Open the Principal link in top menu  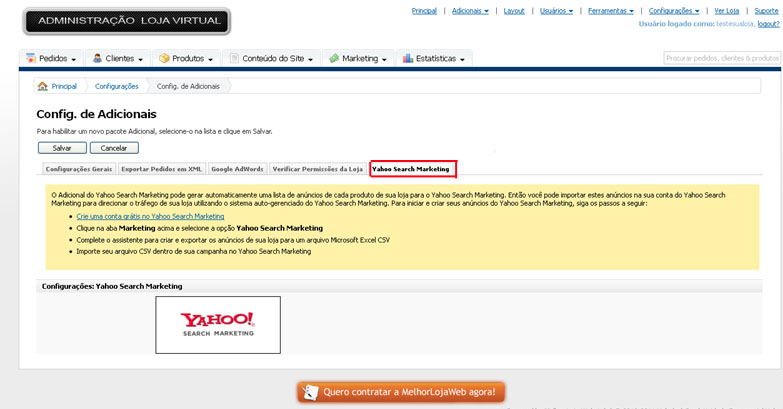pyautogui.click(x=424, y=10)
